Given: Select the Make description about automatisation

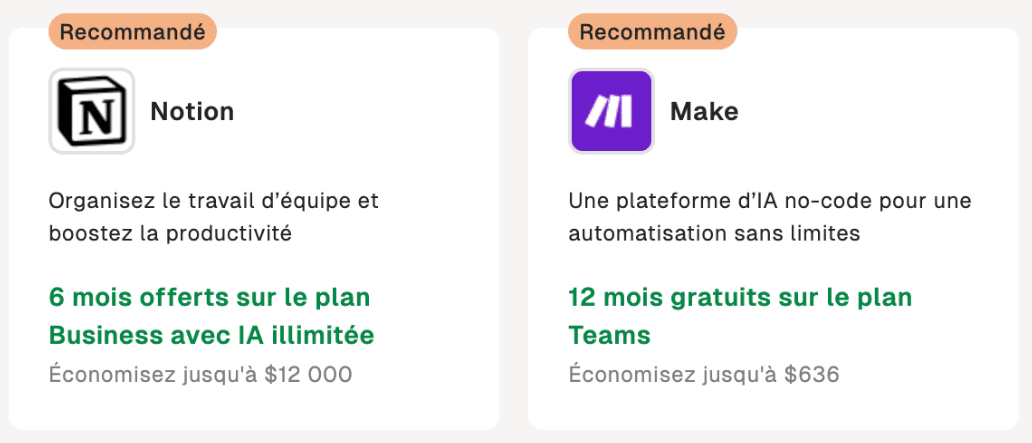Looking at the screenshot, I should pos(770,201).
